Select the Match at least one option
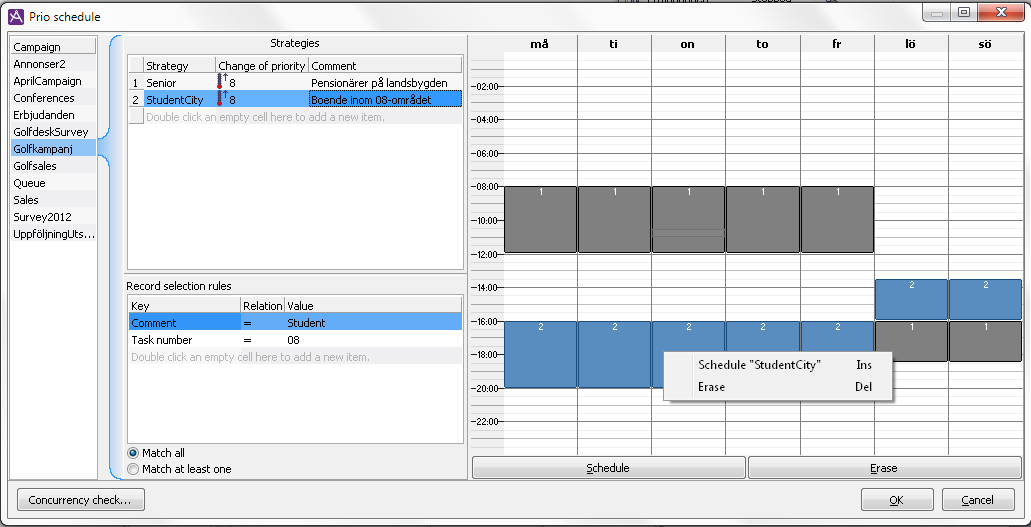This screenshot has height=527, width=1031. click(133, 469)
